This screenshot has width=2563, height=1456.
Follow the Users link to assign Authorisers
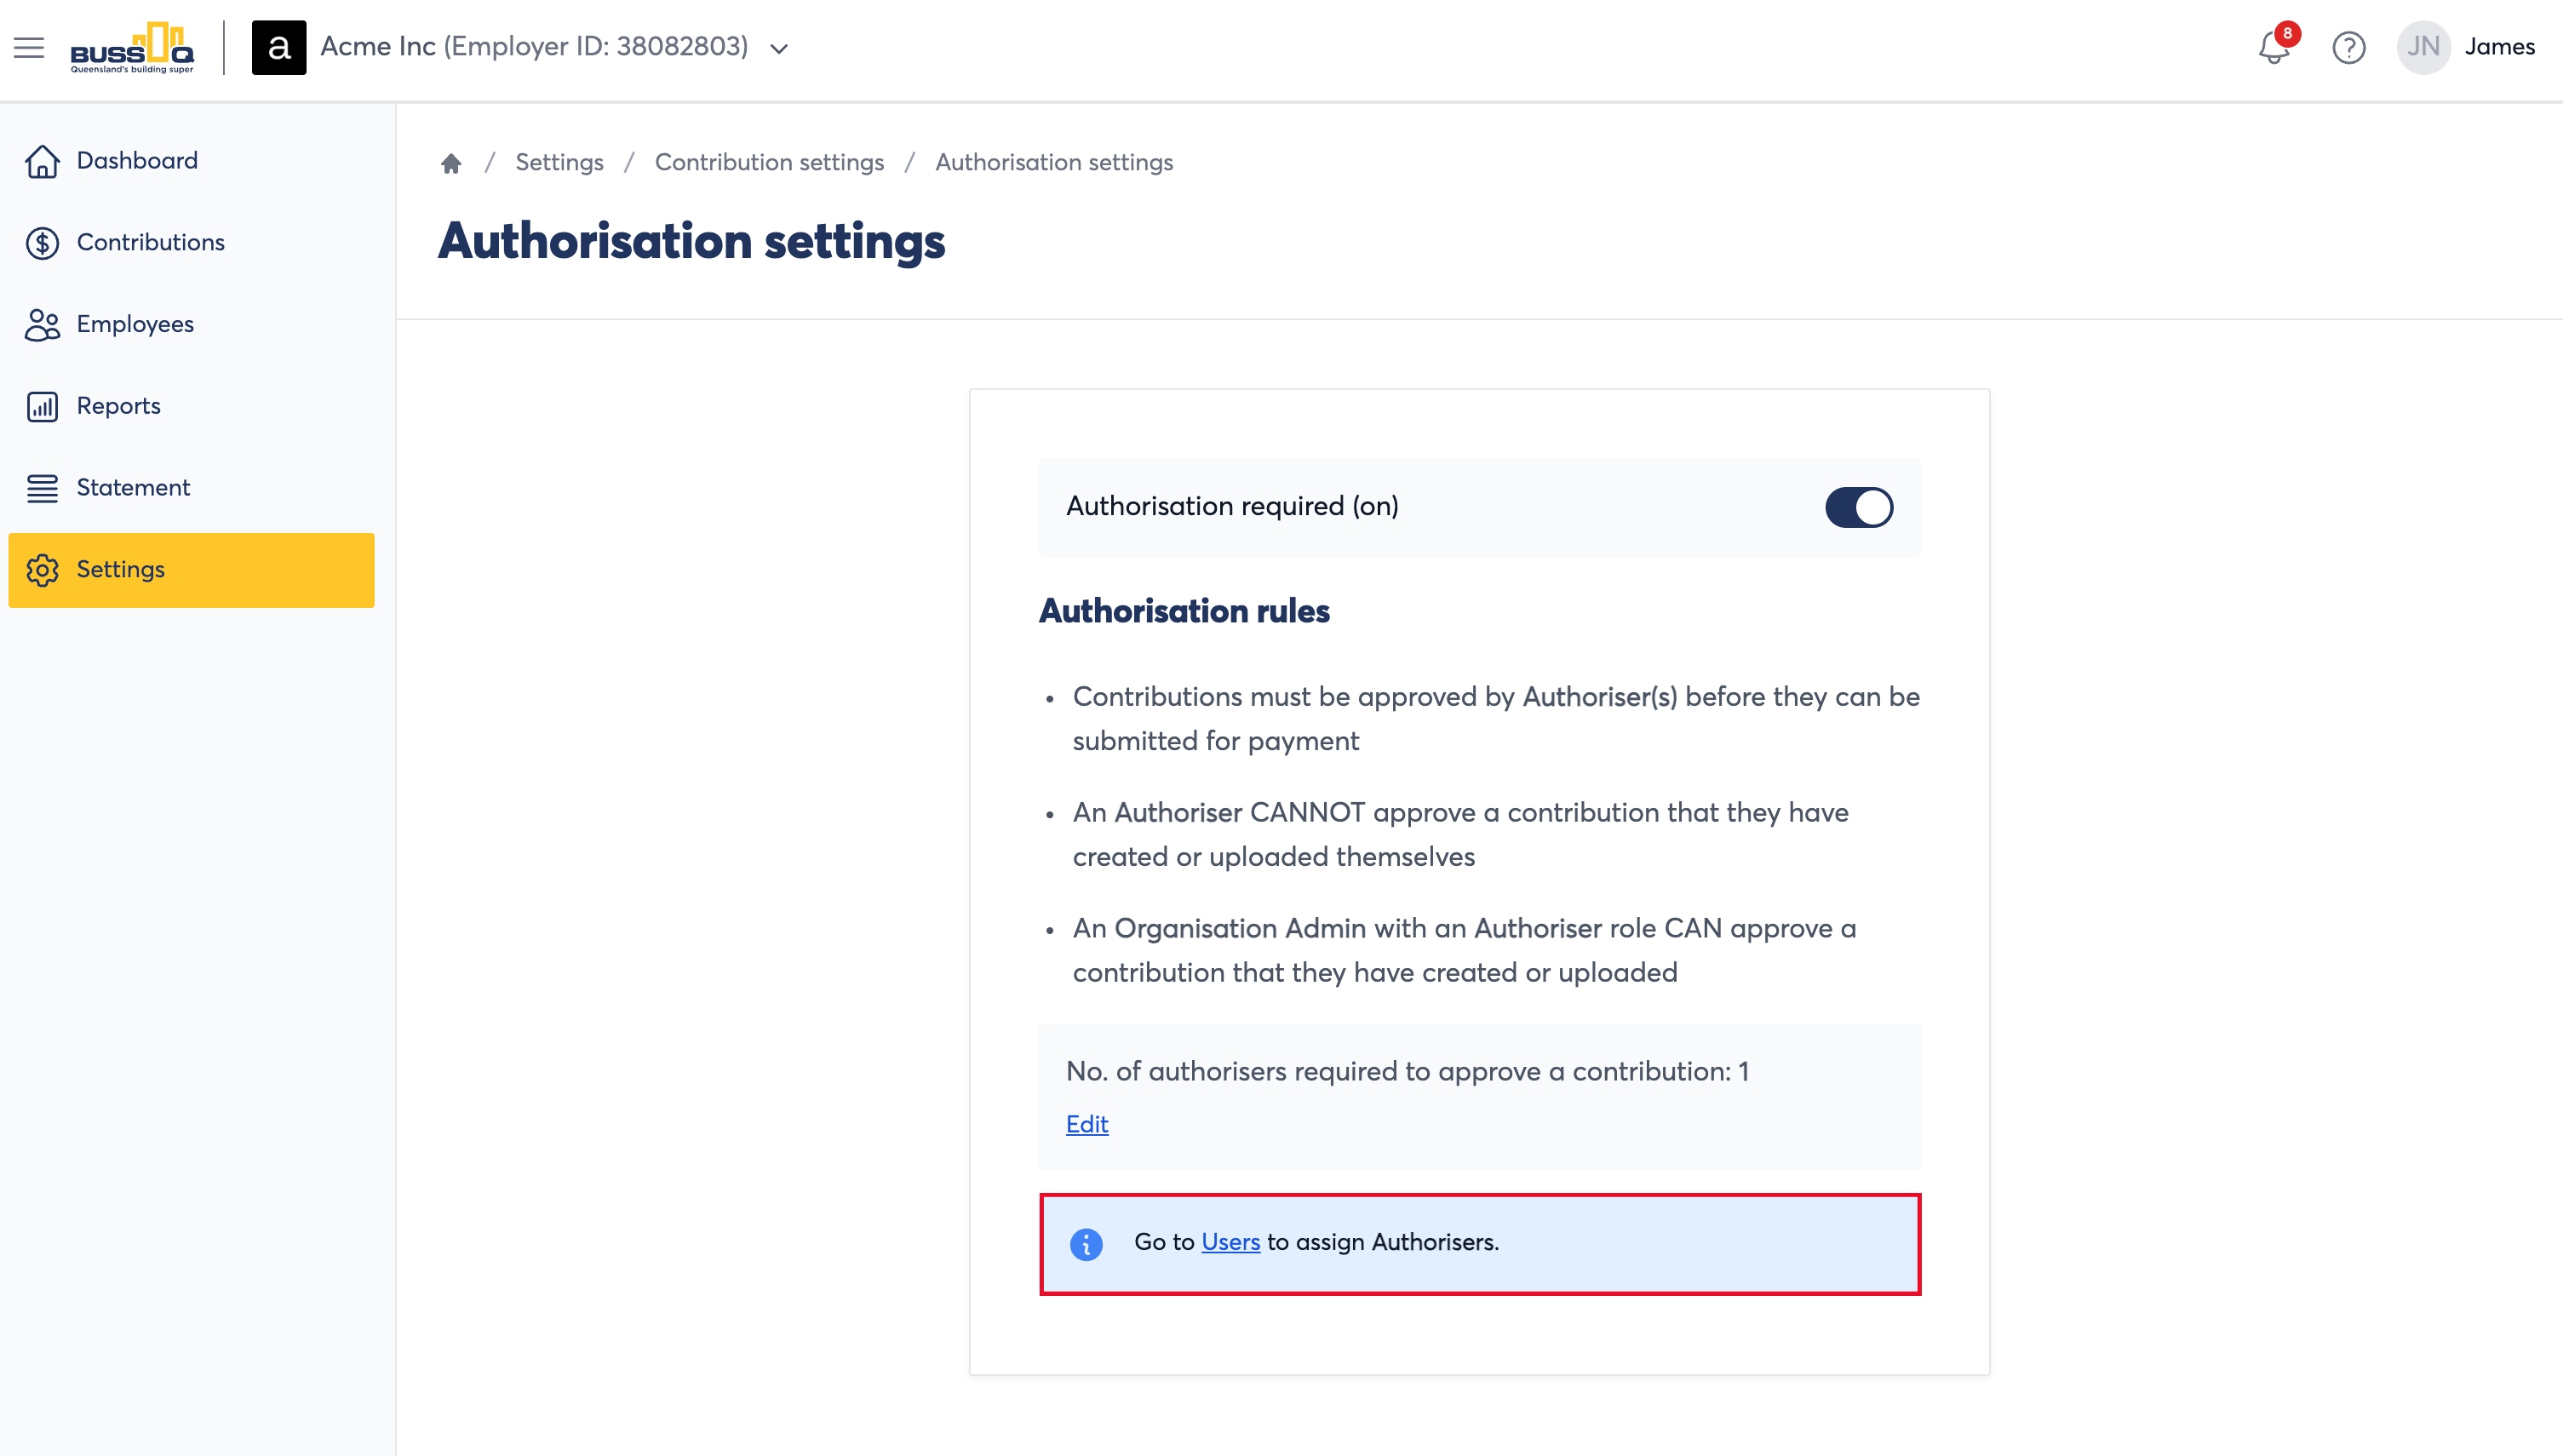(x=1230, y=1242)
